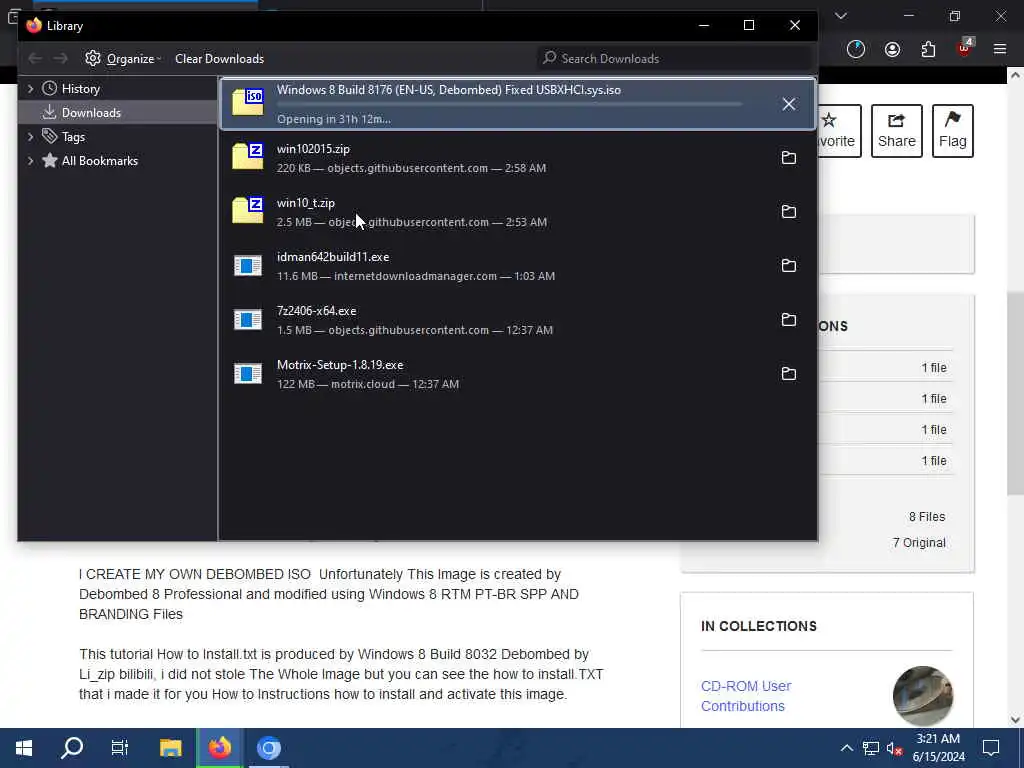Expand the All Bookmarks tree node

pyautogui.click(x=30, y=161)
